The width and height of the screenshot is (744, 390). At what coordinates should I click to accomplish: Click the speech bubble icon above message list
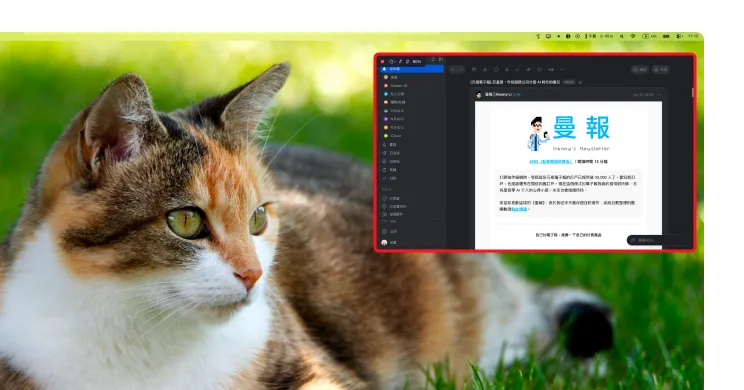point(433,59)
